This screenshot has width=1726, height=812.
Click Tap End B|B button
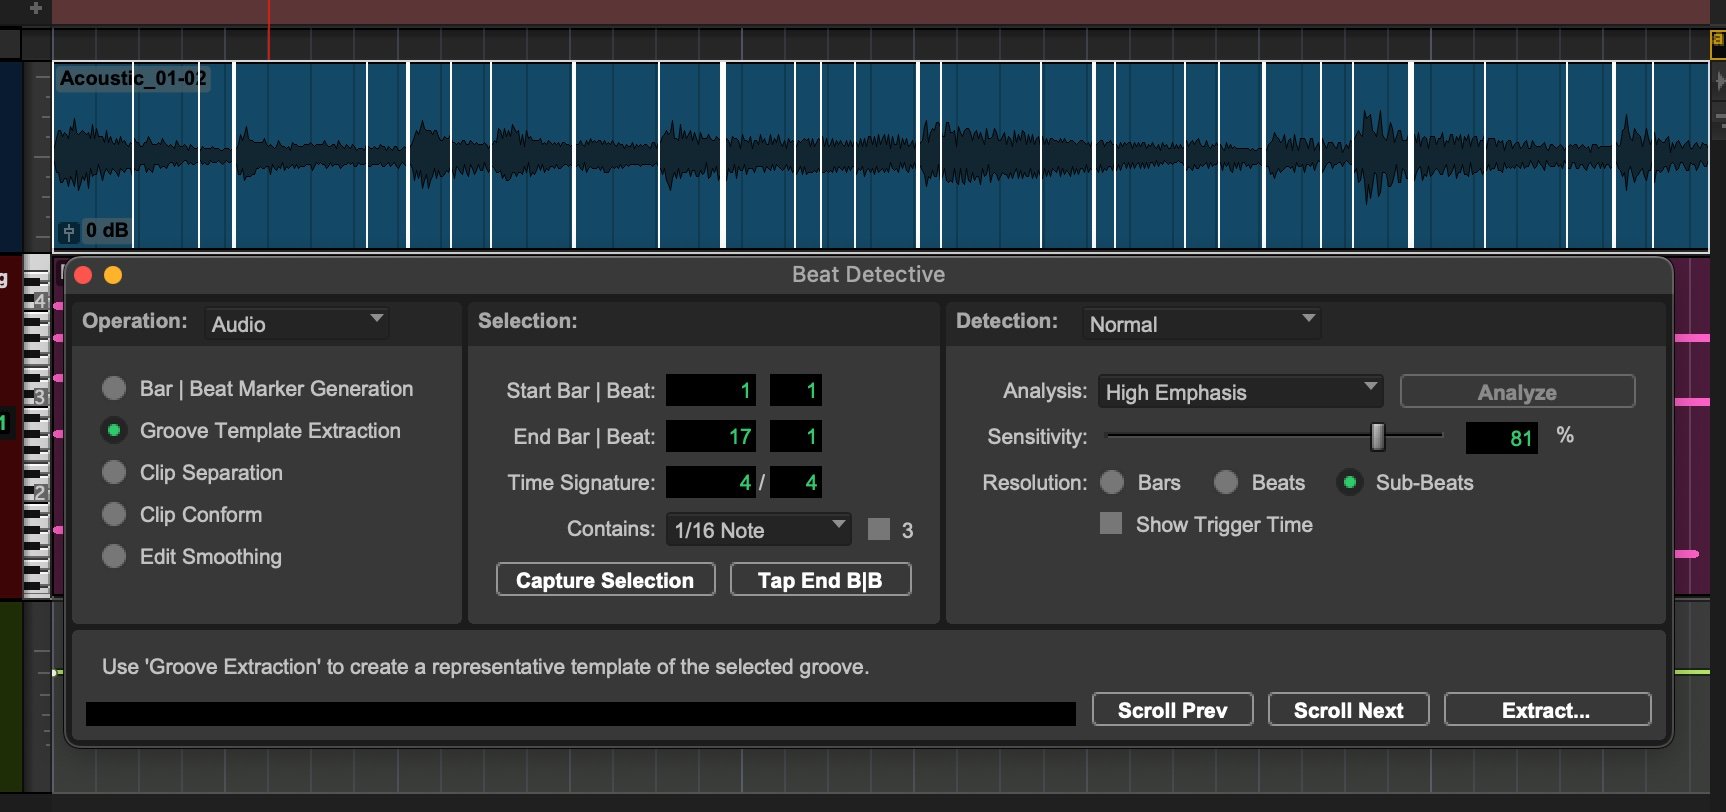tap(820, 580)
